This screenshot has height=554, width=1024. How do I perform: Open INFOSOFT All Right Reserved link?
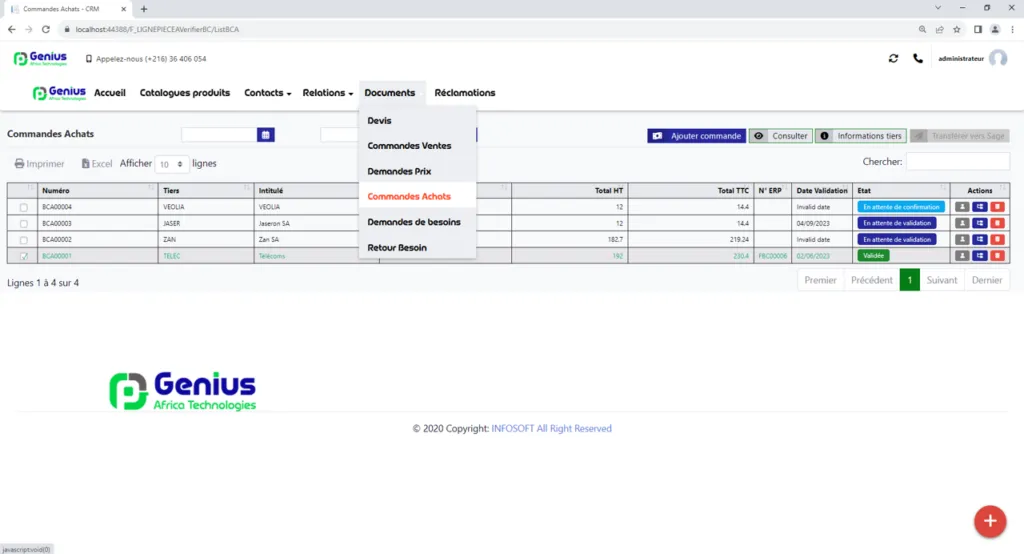point(551,429)
